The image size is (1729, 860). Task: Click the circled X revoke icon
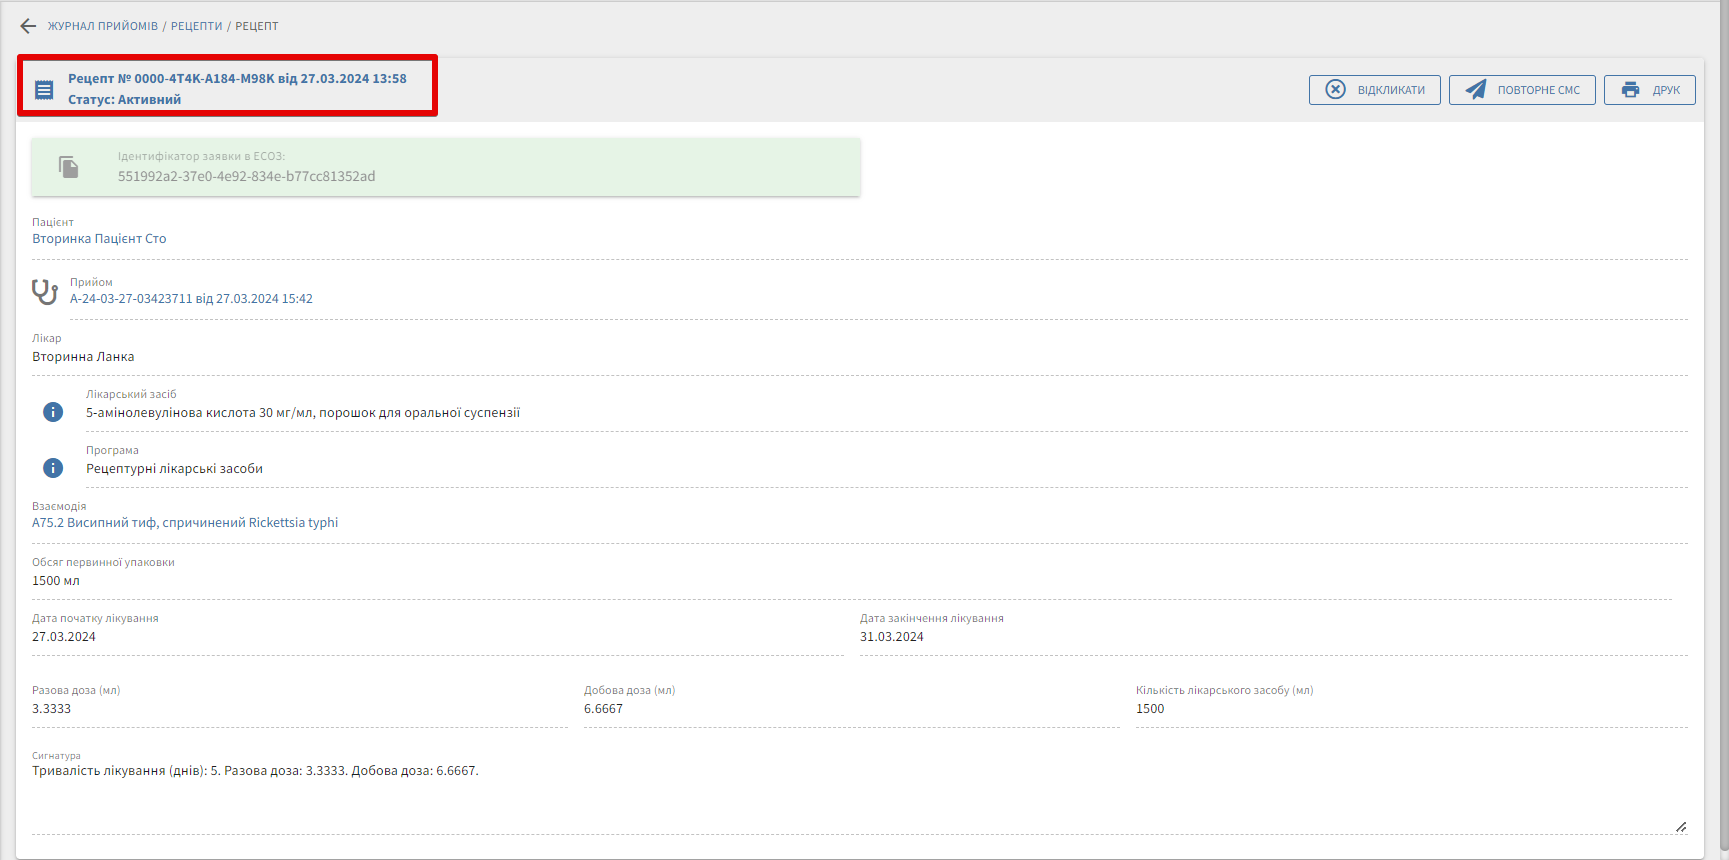click(1336, 90)
